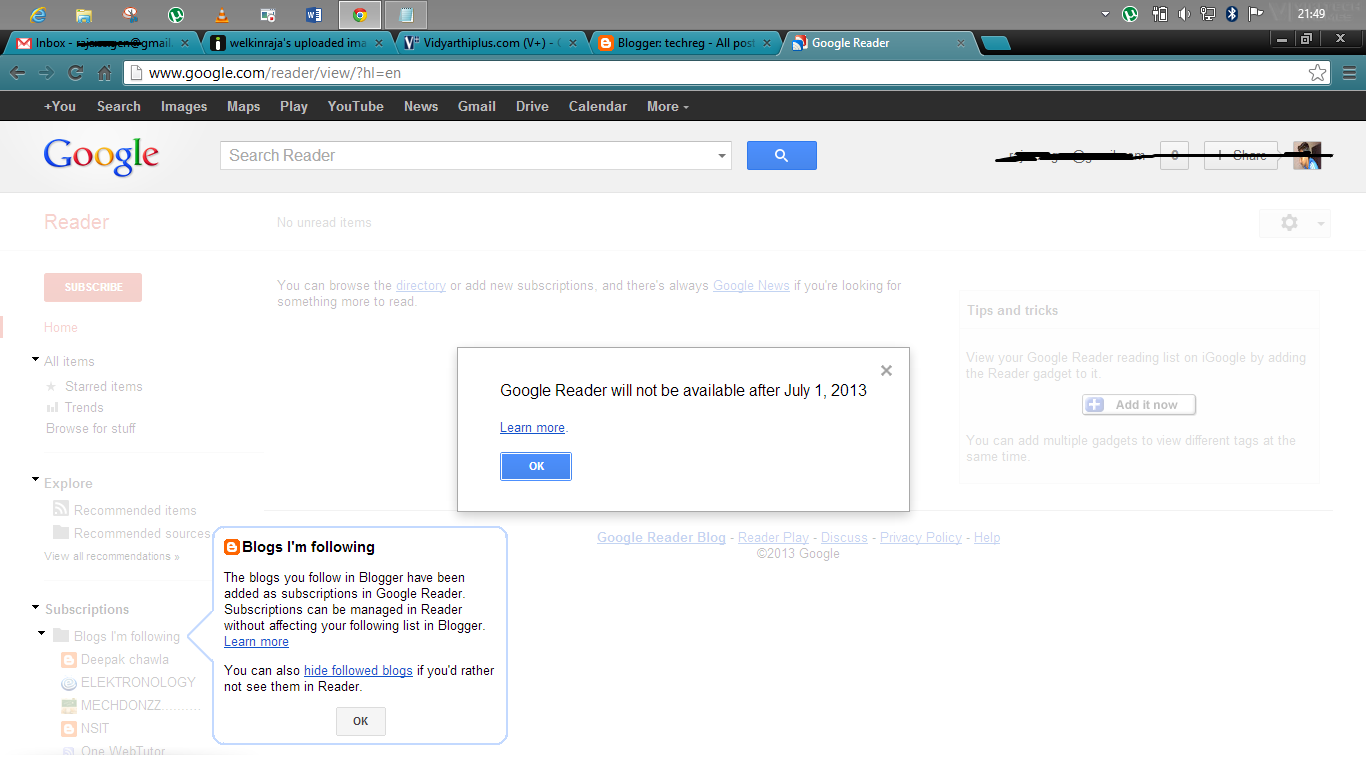Open Gmail in Google bar
The height and width of the screenshot is (768, 1366).
477,106
